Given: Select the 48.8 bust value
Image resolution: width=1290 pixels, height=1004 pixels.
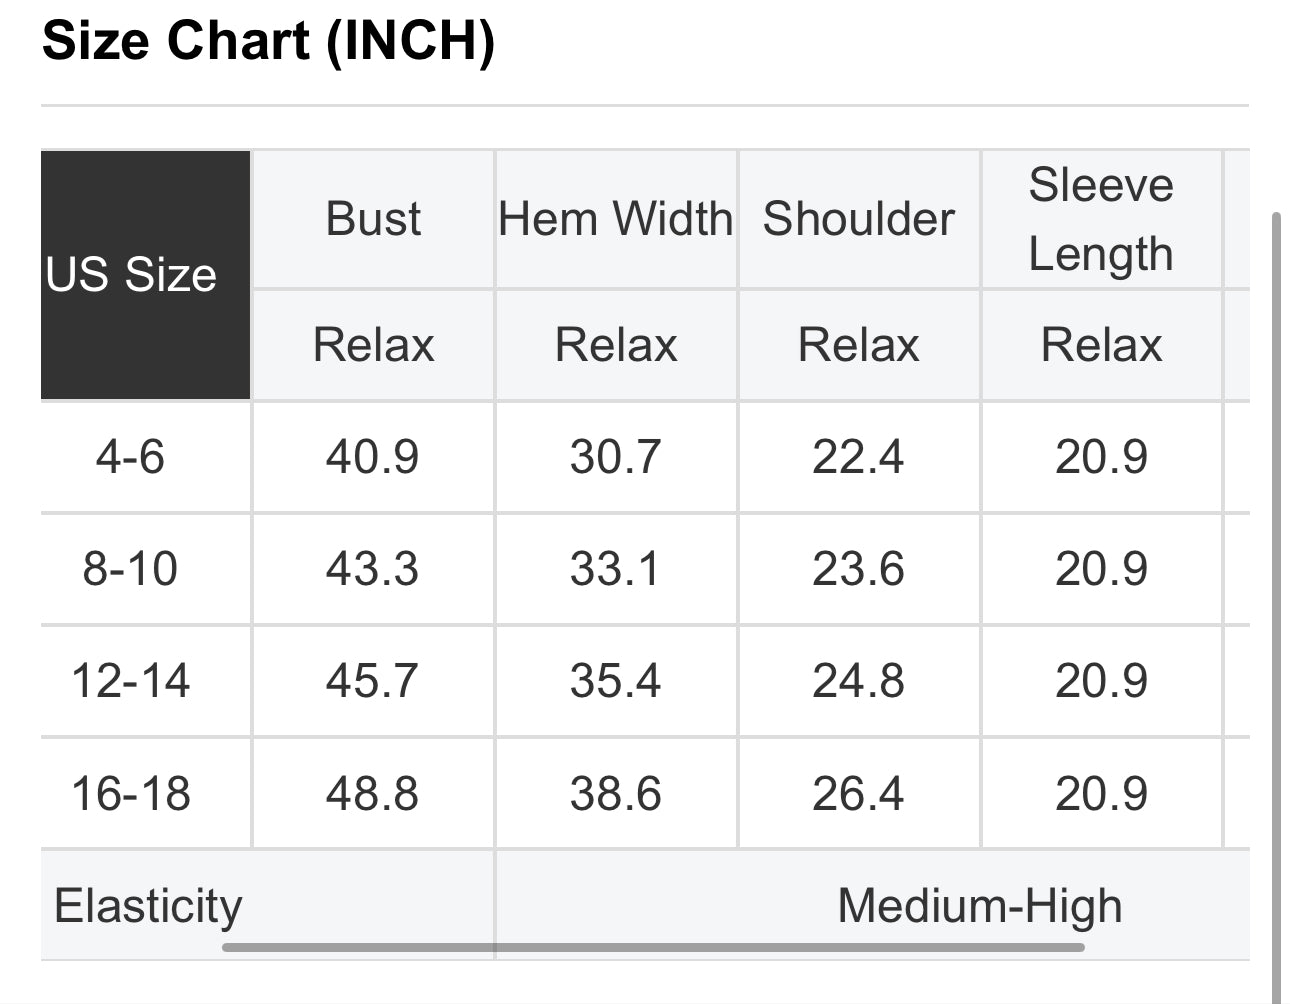Looking at the screenshot, I should [372, 794].
